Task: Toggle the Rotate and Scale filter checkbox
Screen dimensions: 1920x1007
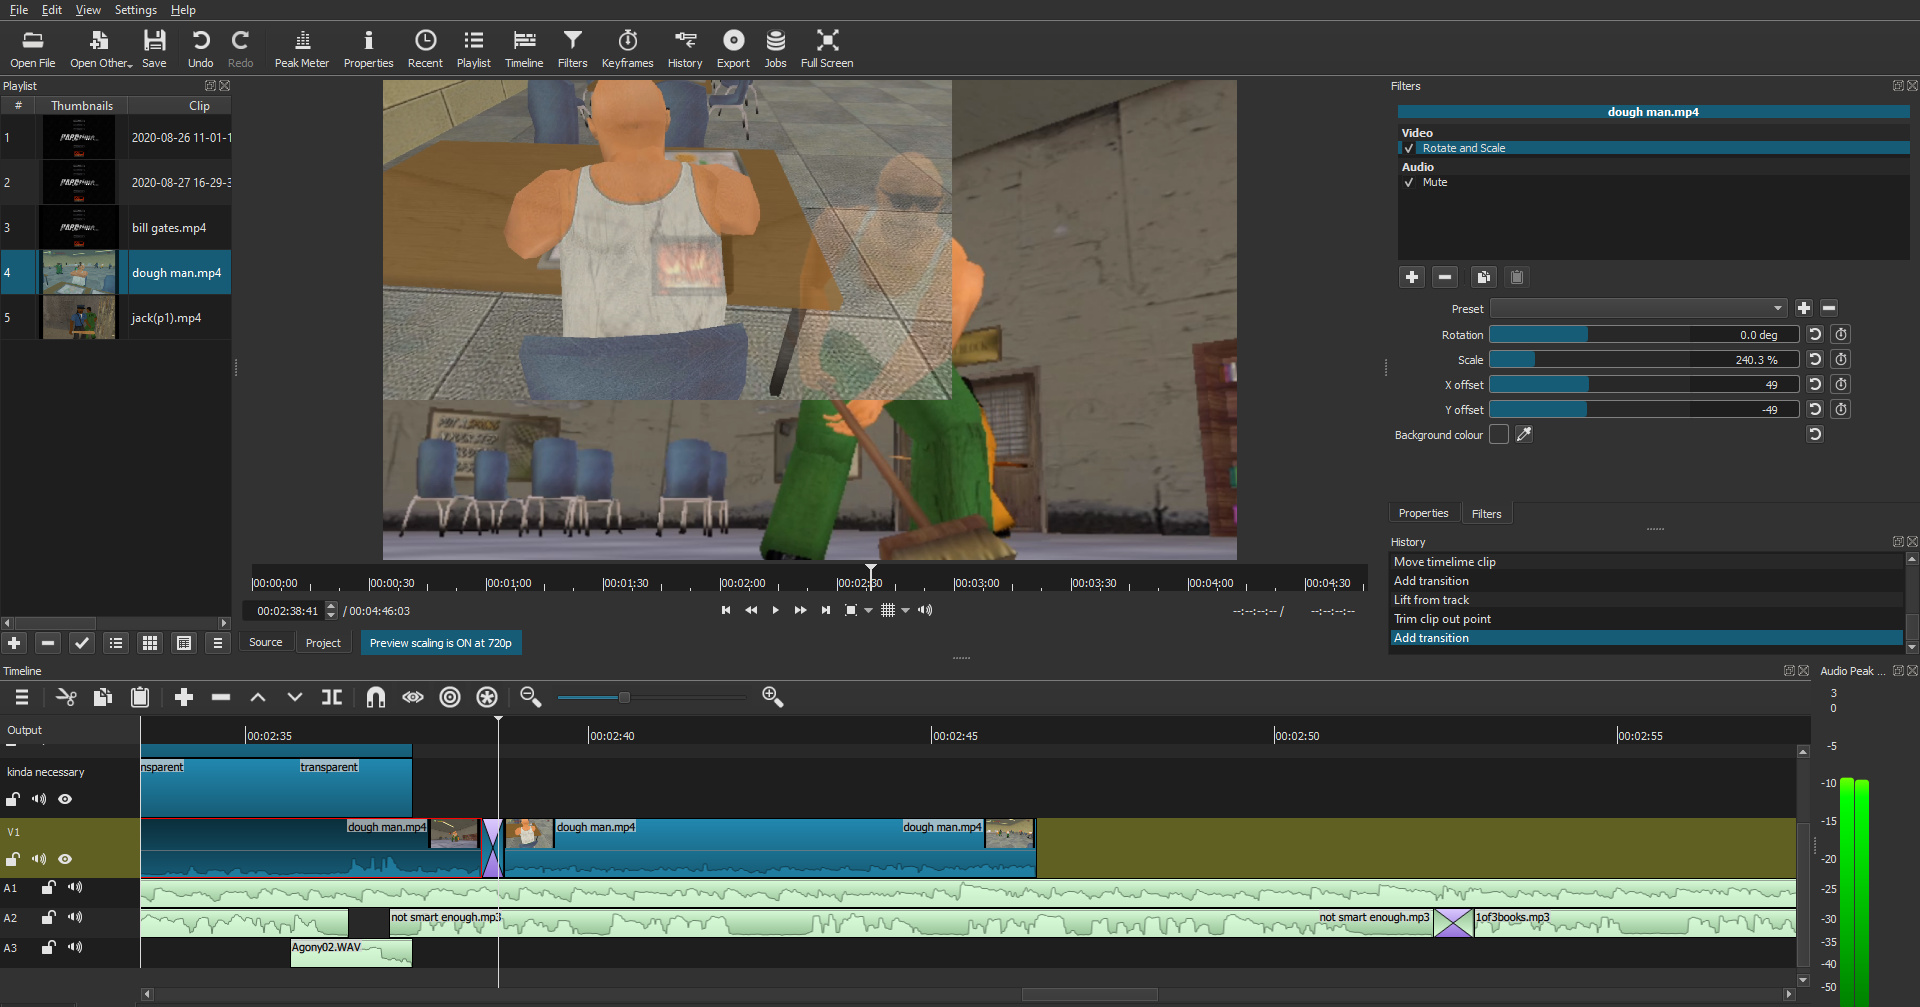Action: (x=1409, y=148)
